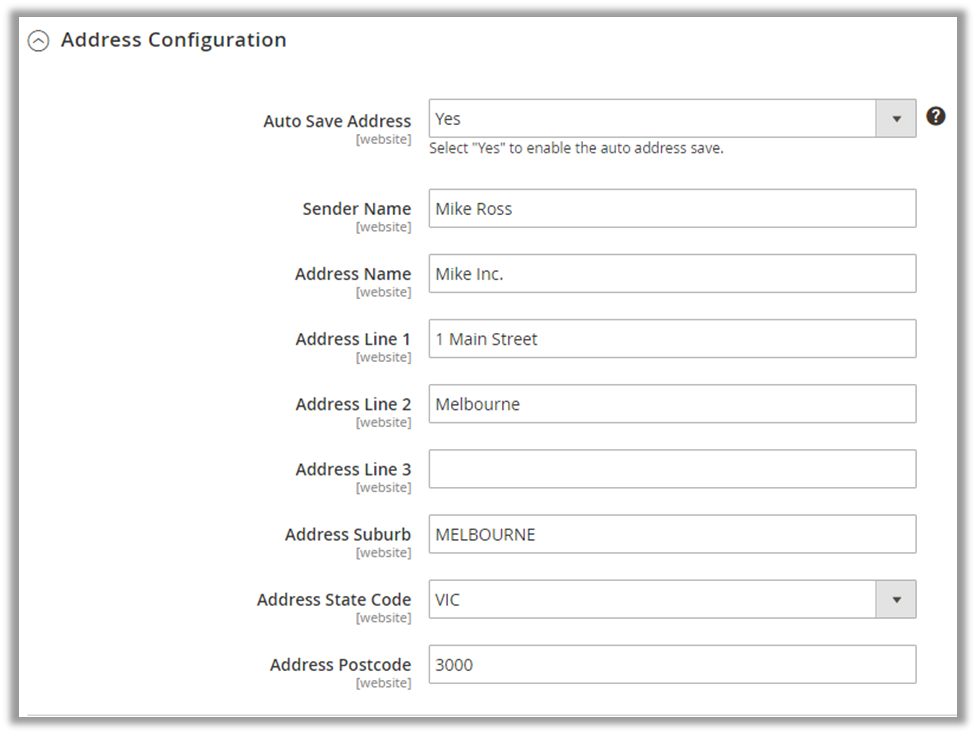Click the Address Suburb label
This screenshot has width=976, height=734.
click(x=347, y=535)
